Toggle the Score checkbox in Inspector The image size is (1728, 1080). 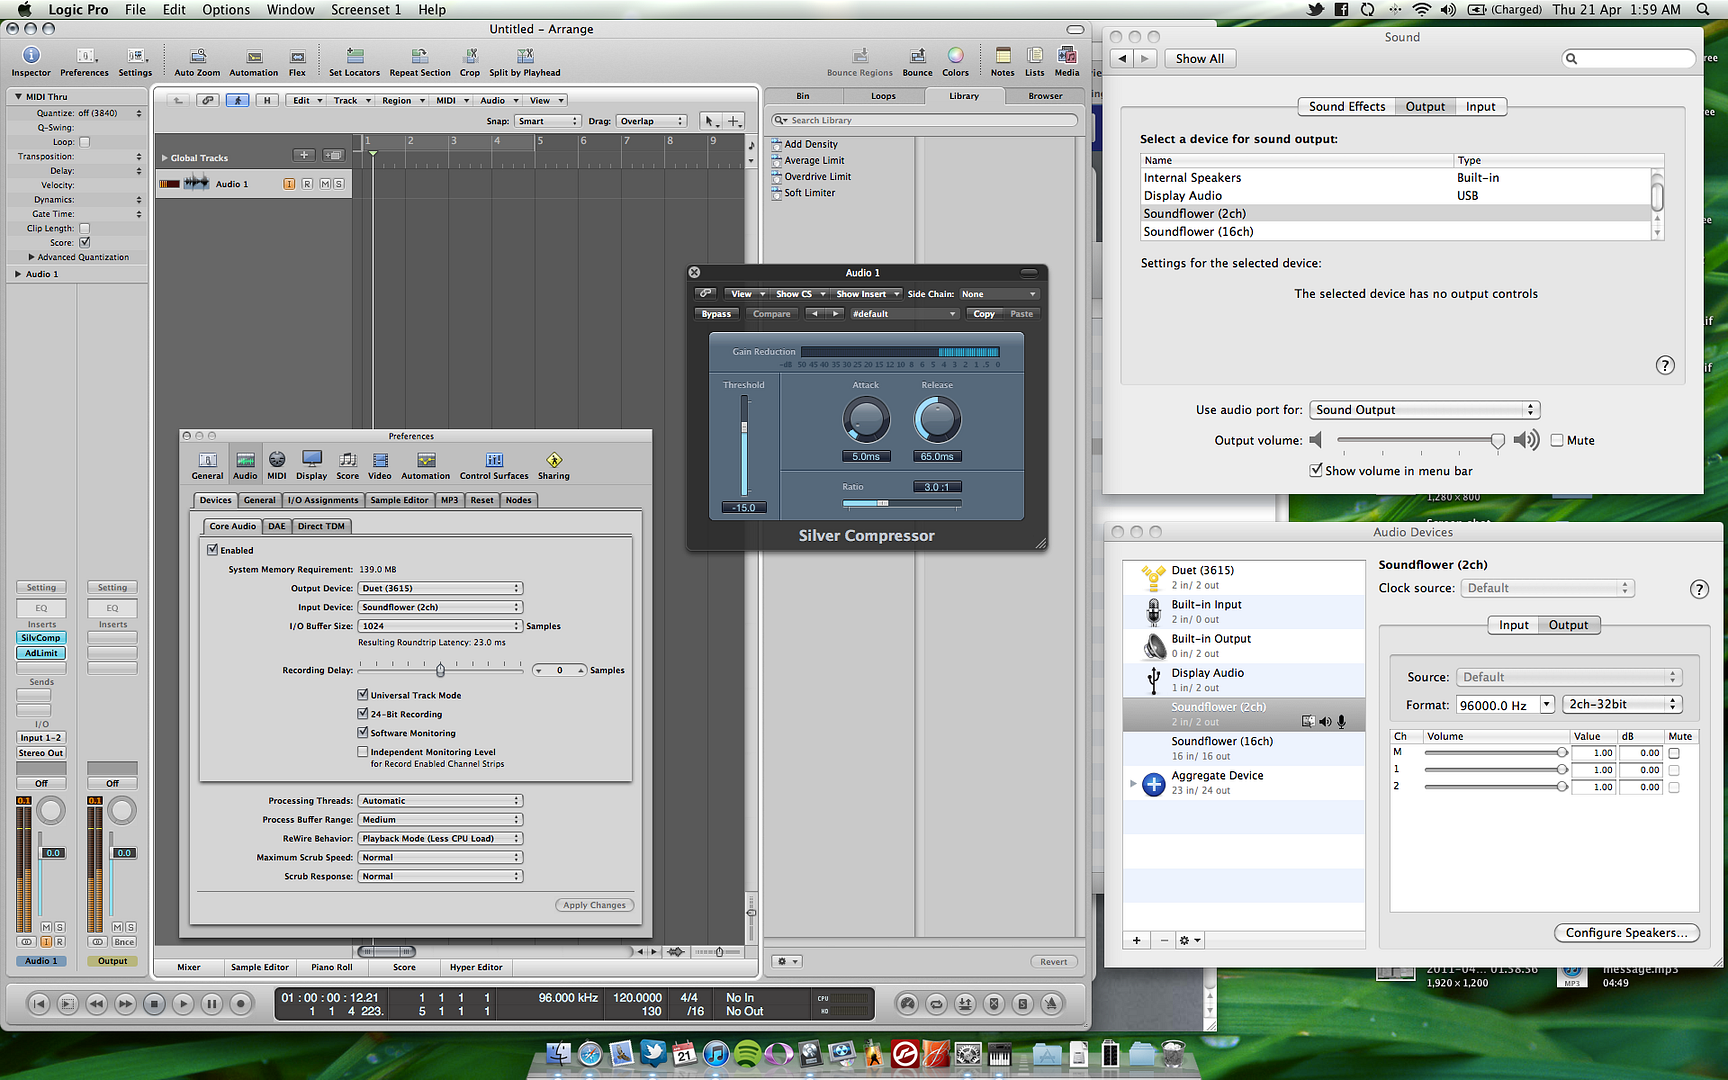tap(85, 242)
